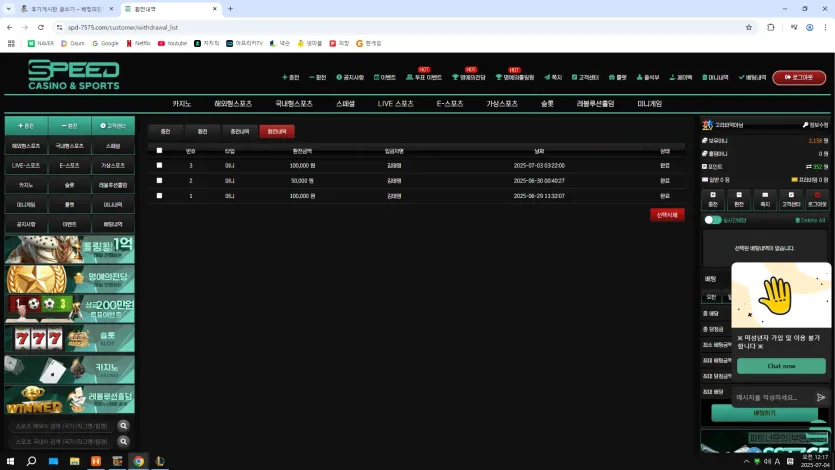Screen dimensions: 835x470
Task: Select 충전 tab above the table
Action: pos(165,131)
